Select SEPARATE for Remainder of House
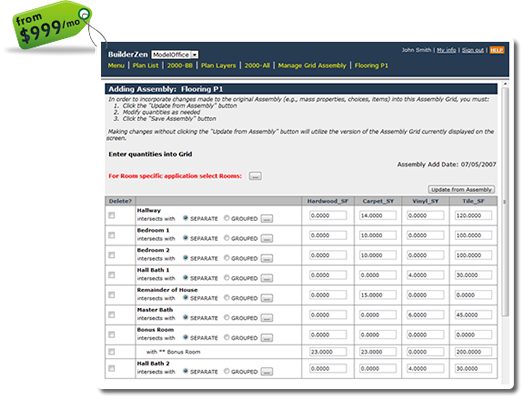 [185, 297]
